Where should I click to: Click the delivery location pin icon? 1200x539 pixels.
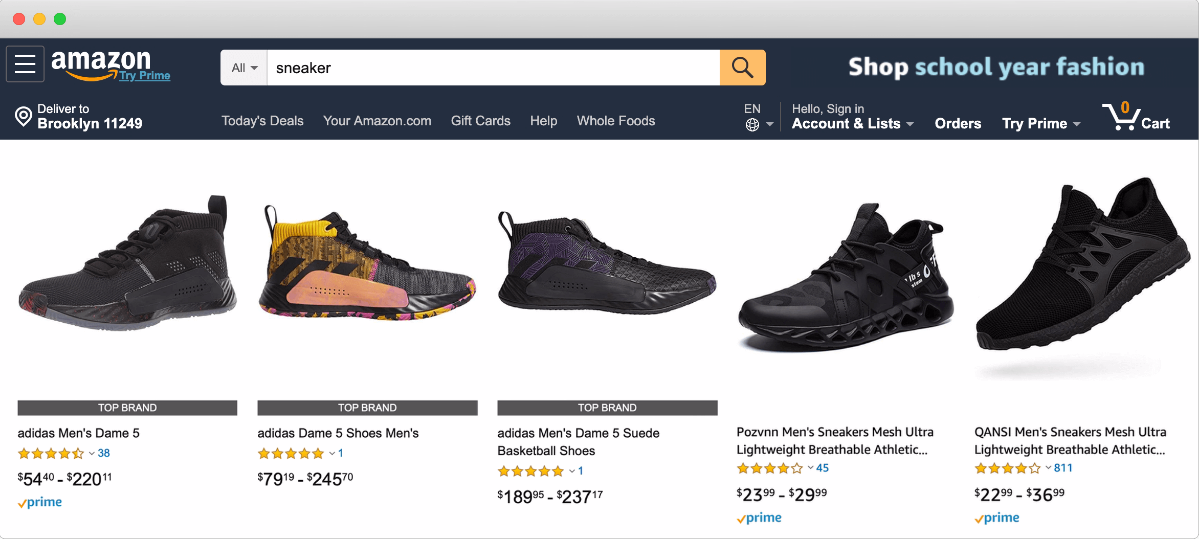click(23, 117)
